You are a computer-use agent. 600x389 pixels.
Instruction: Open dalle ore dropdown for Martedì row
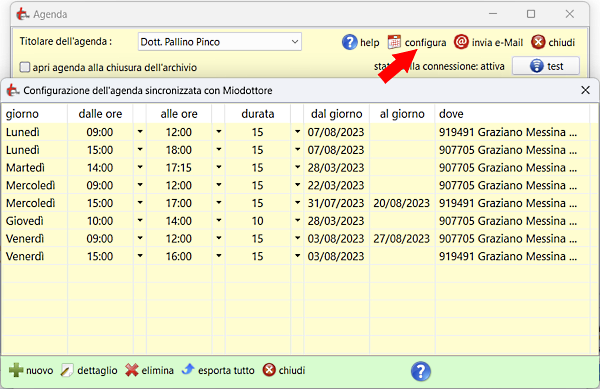140,167
